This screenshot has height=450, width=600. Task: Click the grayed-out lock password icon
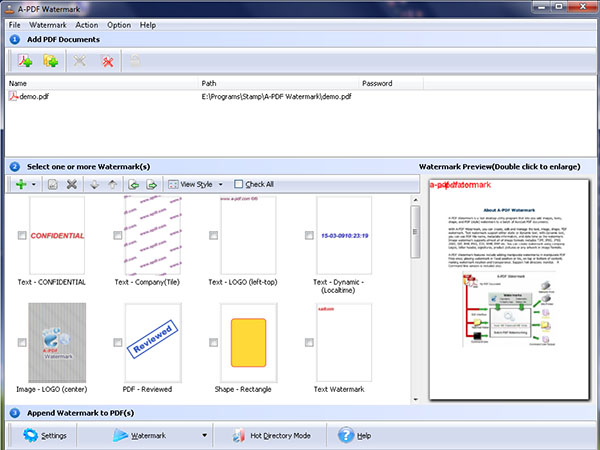point(135,61)
